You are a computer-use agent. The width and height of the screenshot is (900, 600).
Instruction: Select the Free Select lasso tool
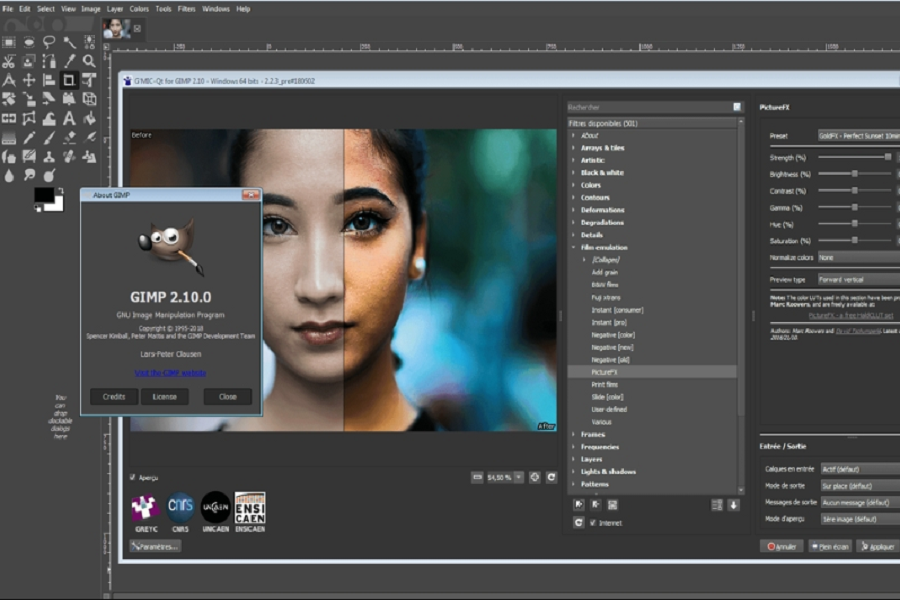(49, 42)
